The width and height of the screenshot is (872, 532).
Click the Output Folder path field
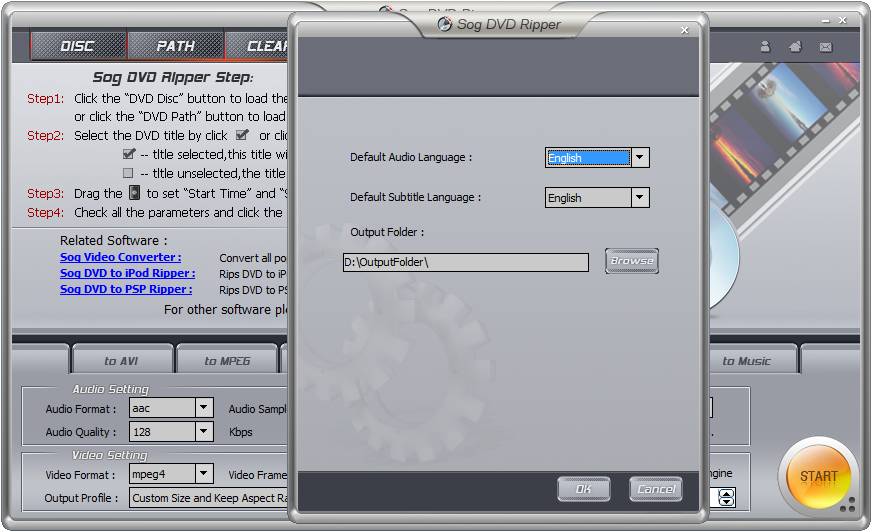[x=465, y=262]
